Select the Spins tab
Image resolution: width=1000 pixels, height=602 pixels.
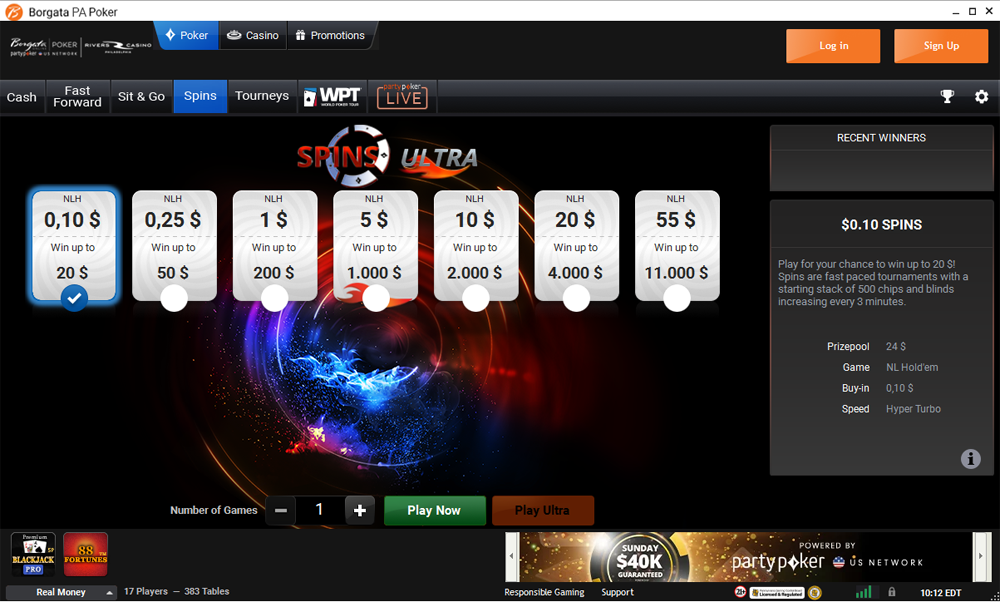(x=200, y=96)
